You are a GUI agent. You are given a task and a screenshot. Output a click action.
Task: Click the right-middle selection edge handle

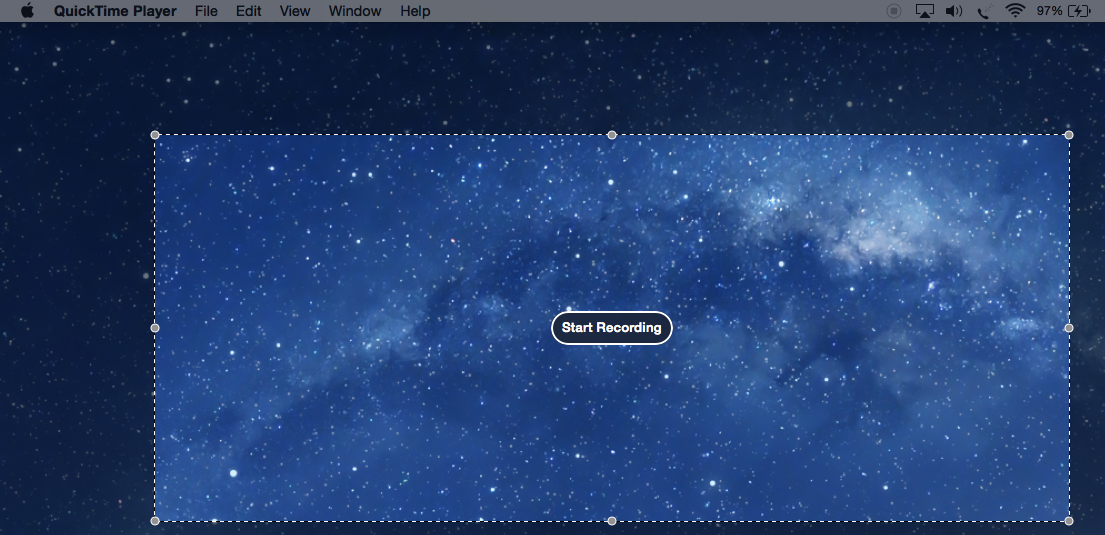(1069, 328)
